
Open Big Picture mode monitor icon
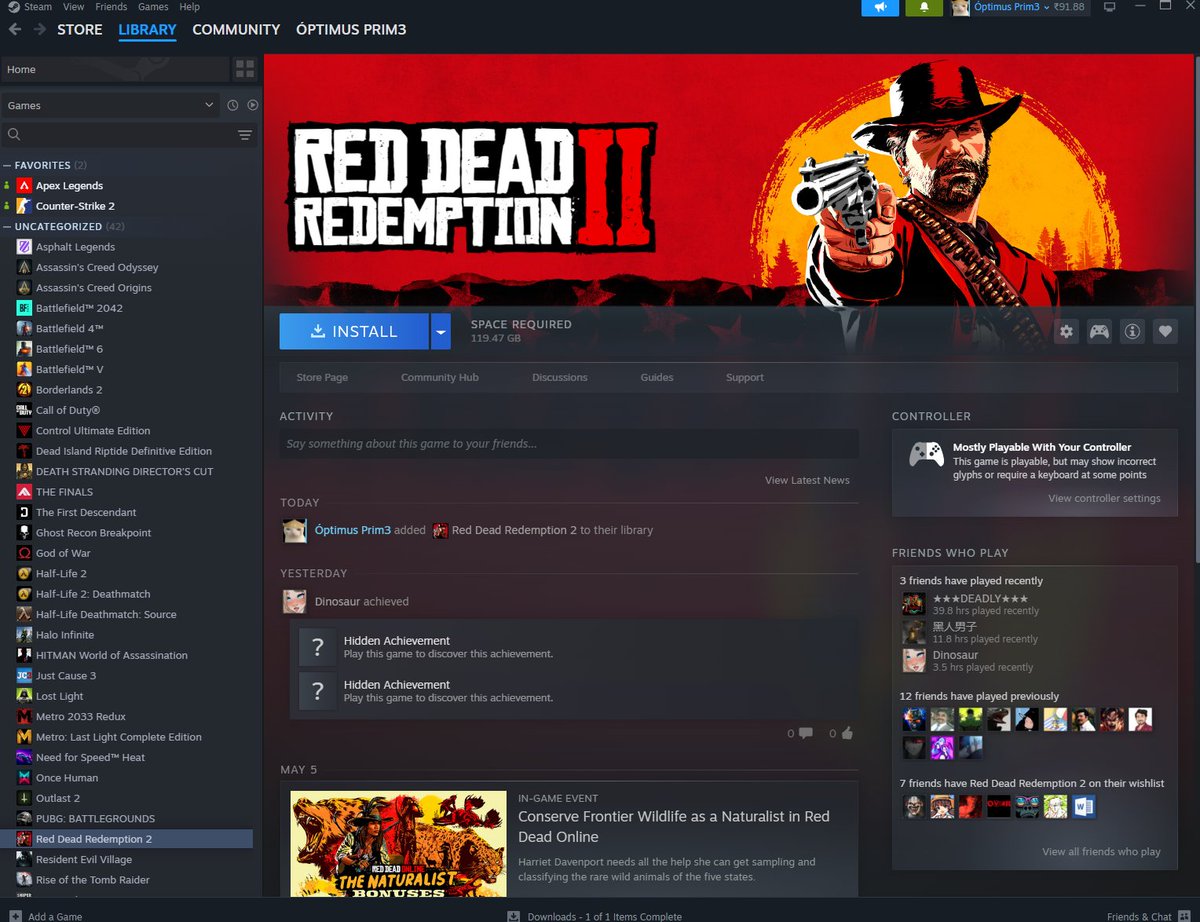pos(1109,7)
